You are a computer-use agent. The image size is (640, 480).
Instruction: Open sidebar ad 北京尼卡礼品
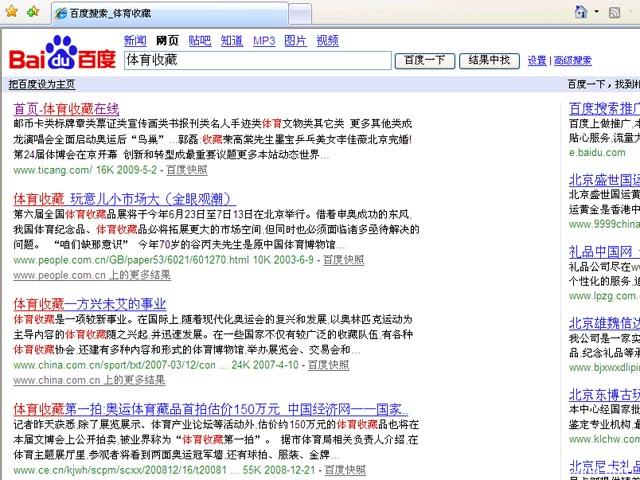604,467
